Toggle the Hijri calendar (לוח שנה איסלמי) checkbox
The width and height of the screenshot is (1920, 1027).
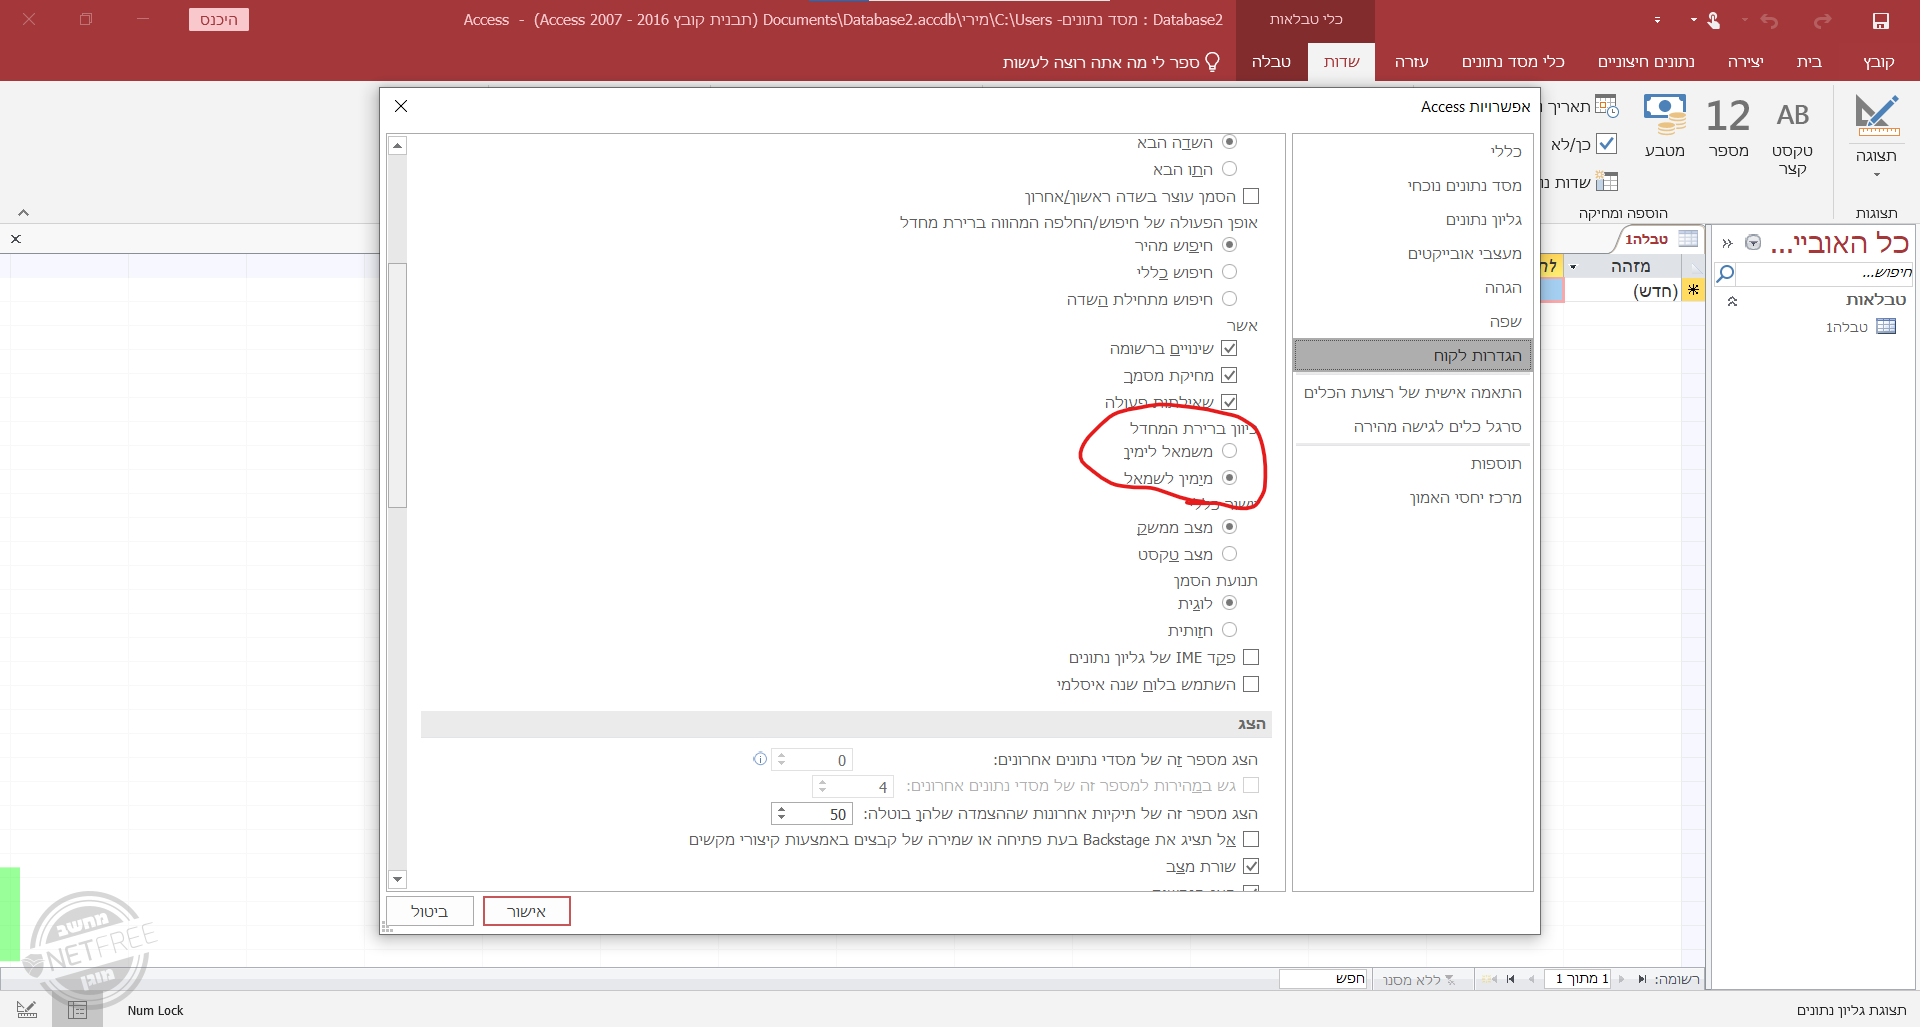1251,684
